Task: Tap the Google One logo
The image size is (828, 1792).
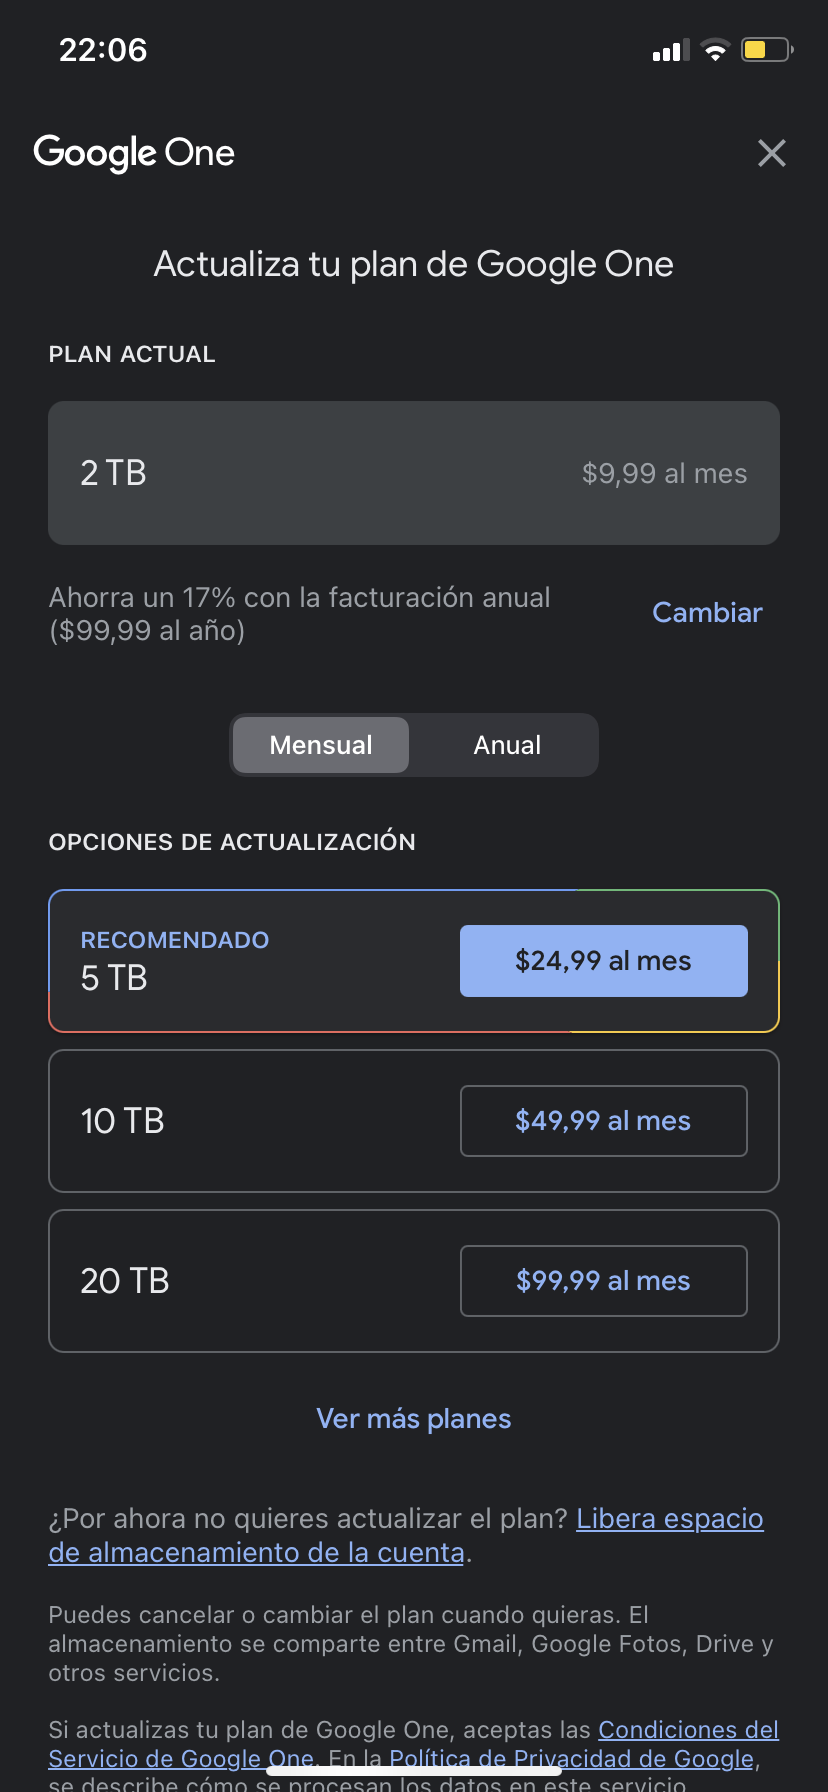Action: pos(134,153)
